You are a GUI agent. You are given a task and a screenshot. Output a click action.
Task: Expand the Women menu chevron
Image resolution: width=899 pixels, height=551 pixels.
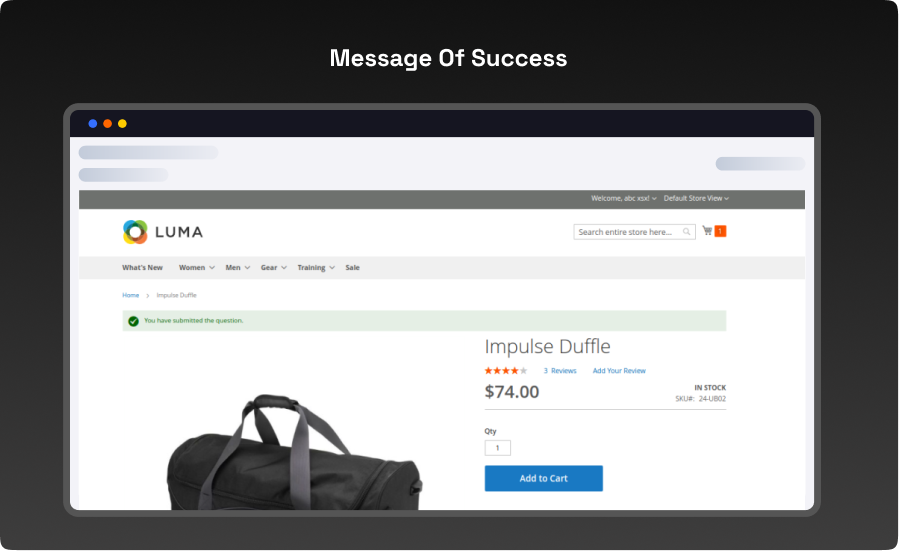212,268
